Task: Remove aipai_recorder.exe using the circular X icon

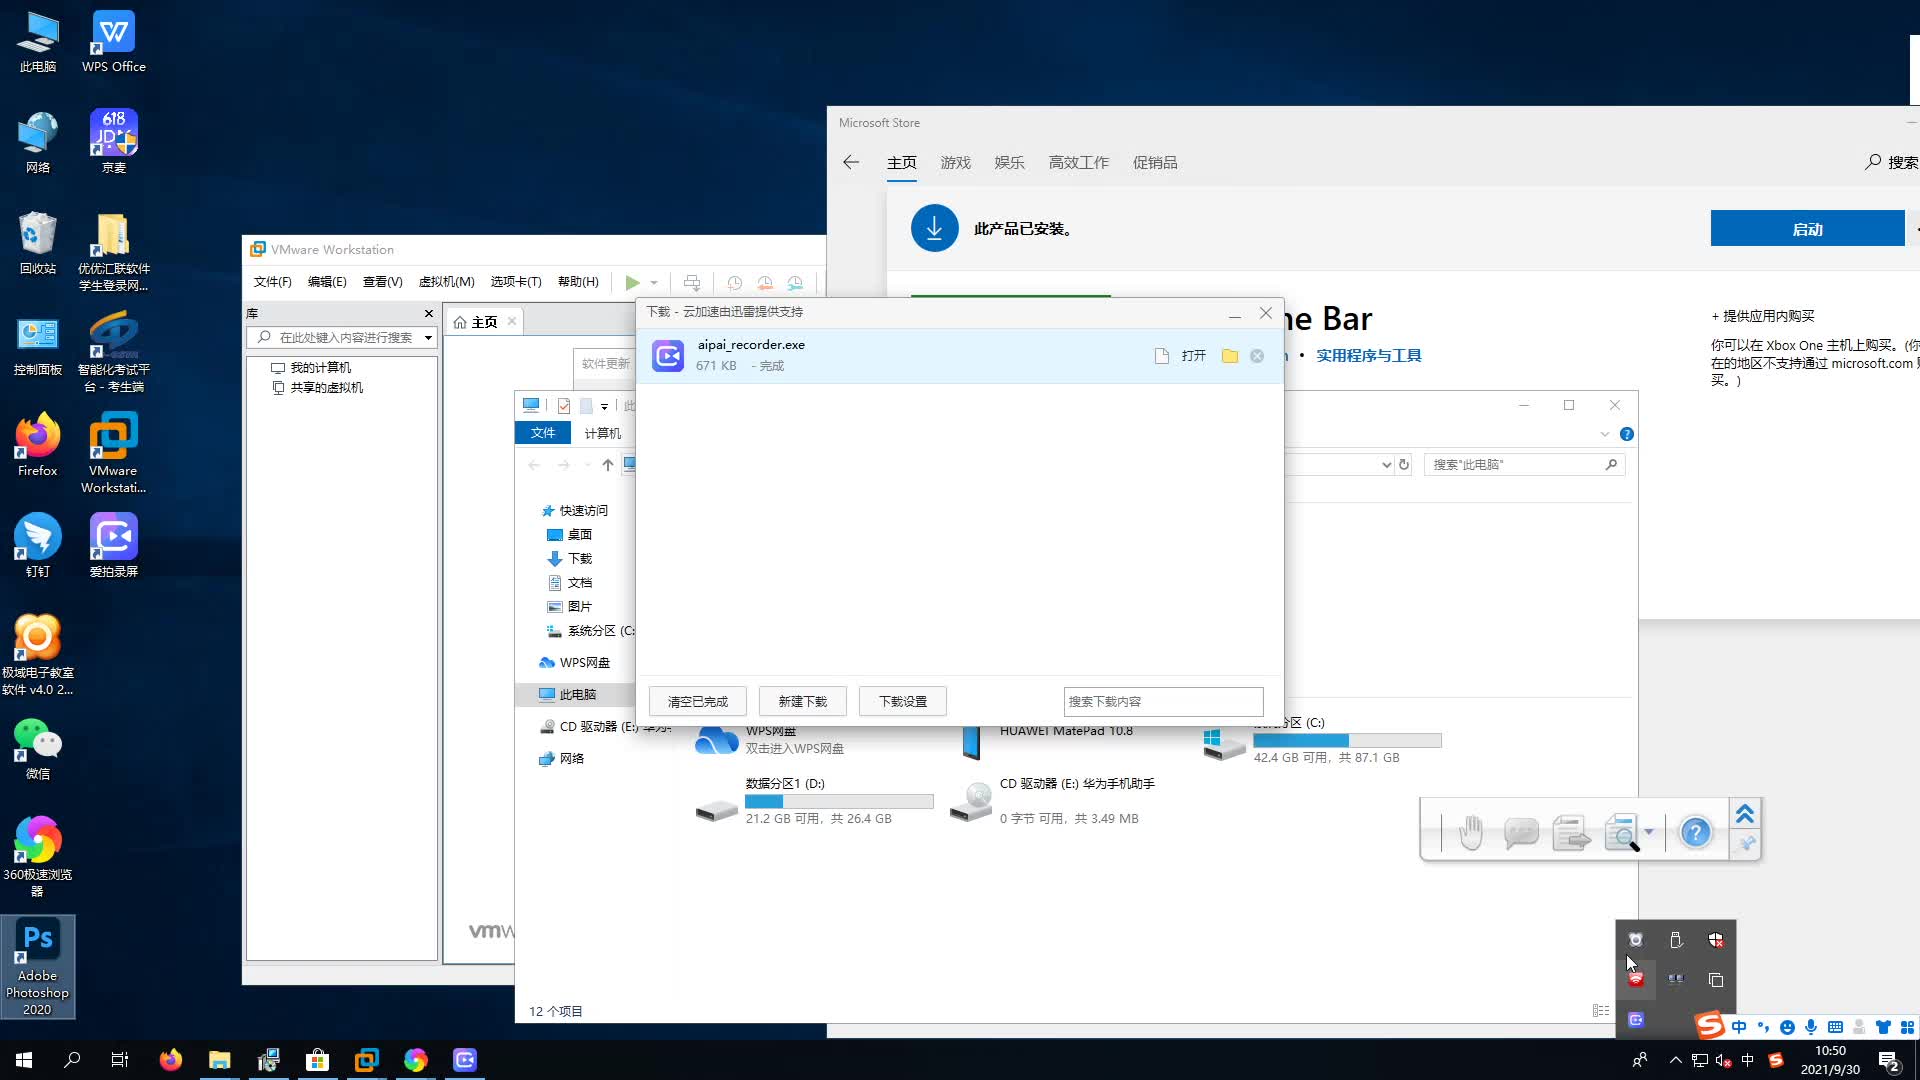Action: coord(1257,356)
